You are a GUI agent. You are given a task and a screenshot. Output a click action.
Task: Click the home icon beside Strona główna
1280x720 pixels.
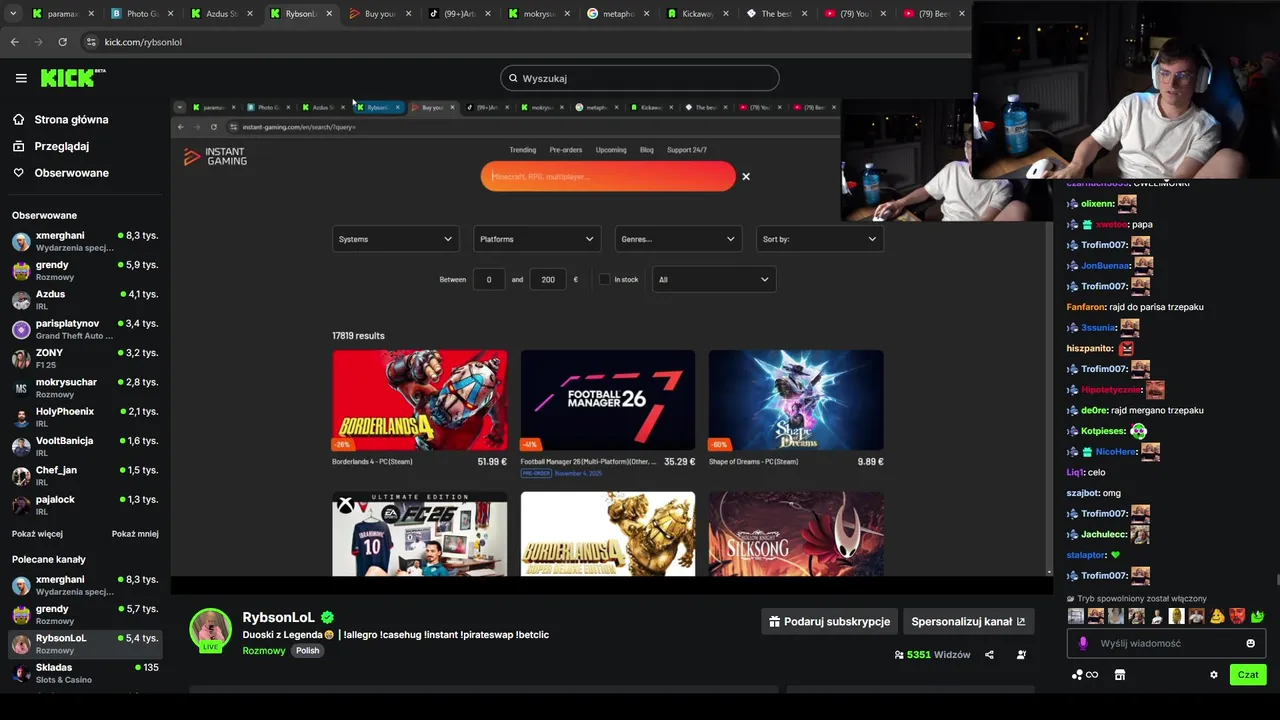19,120
